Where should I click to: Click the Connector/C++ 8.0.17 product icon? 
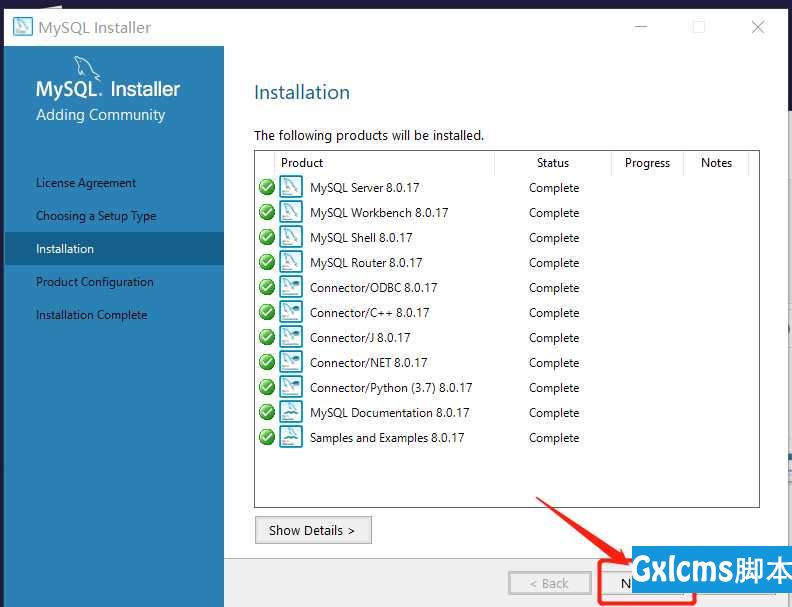click(x=291, y=312)
